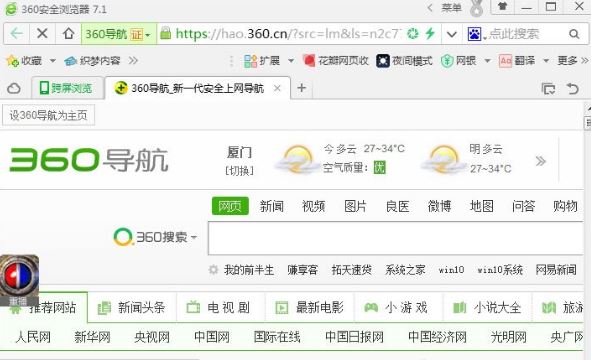
Task: Expand the 翻译 dropdown arrow
Action: point(546,61)
